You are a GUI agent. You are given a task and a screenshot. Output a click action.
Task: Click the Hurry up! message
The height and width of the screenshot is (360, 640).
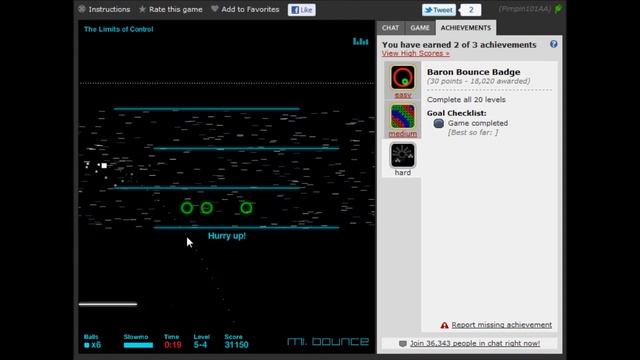[x=227, y=236]
